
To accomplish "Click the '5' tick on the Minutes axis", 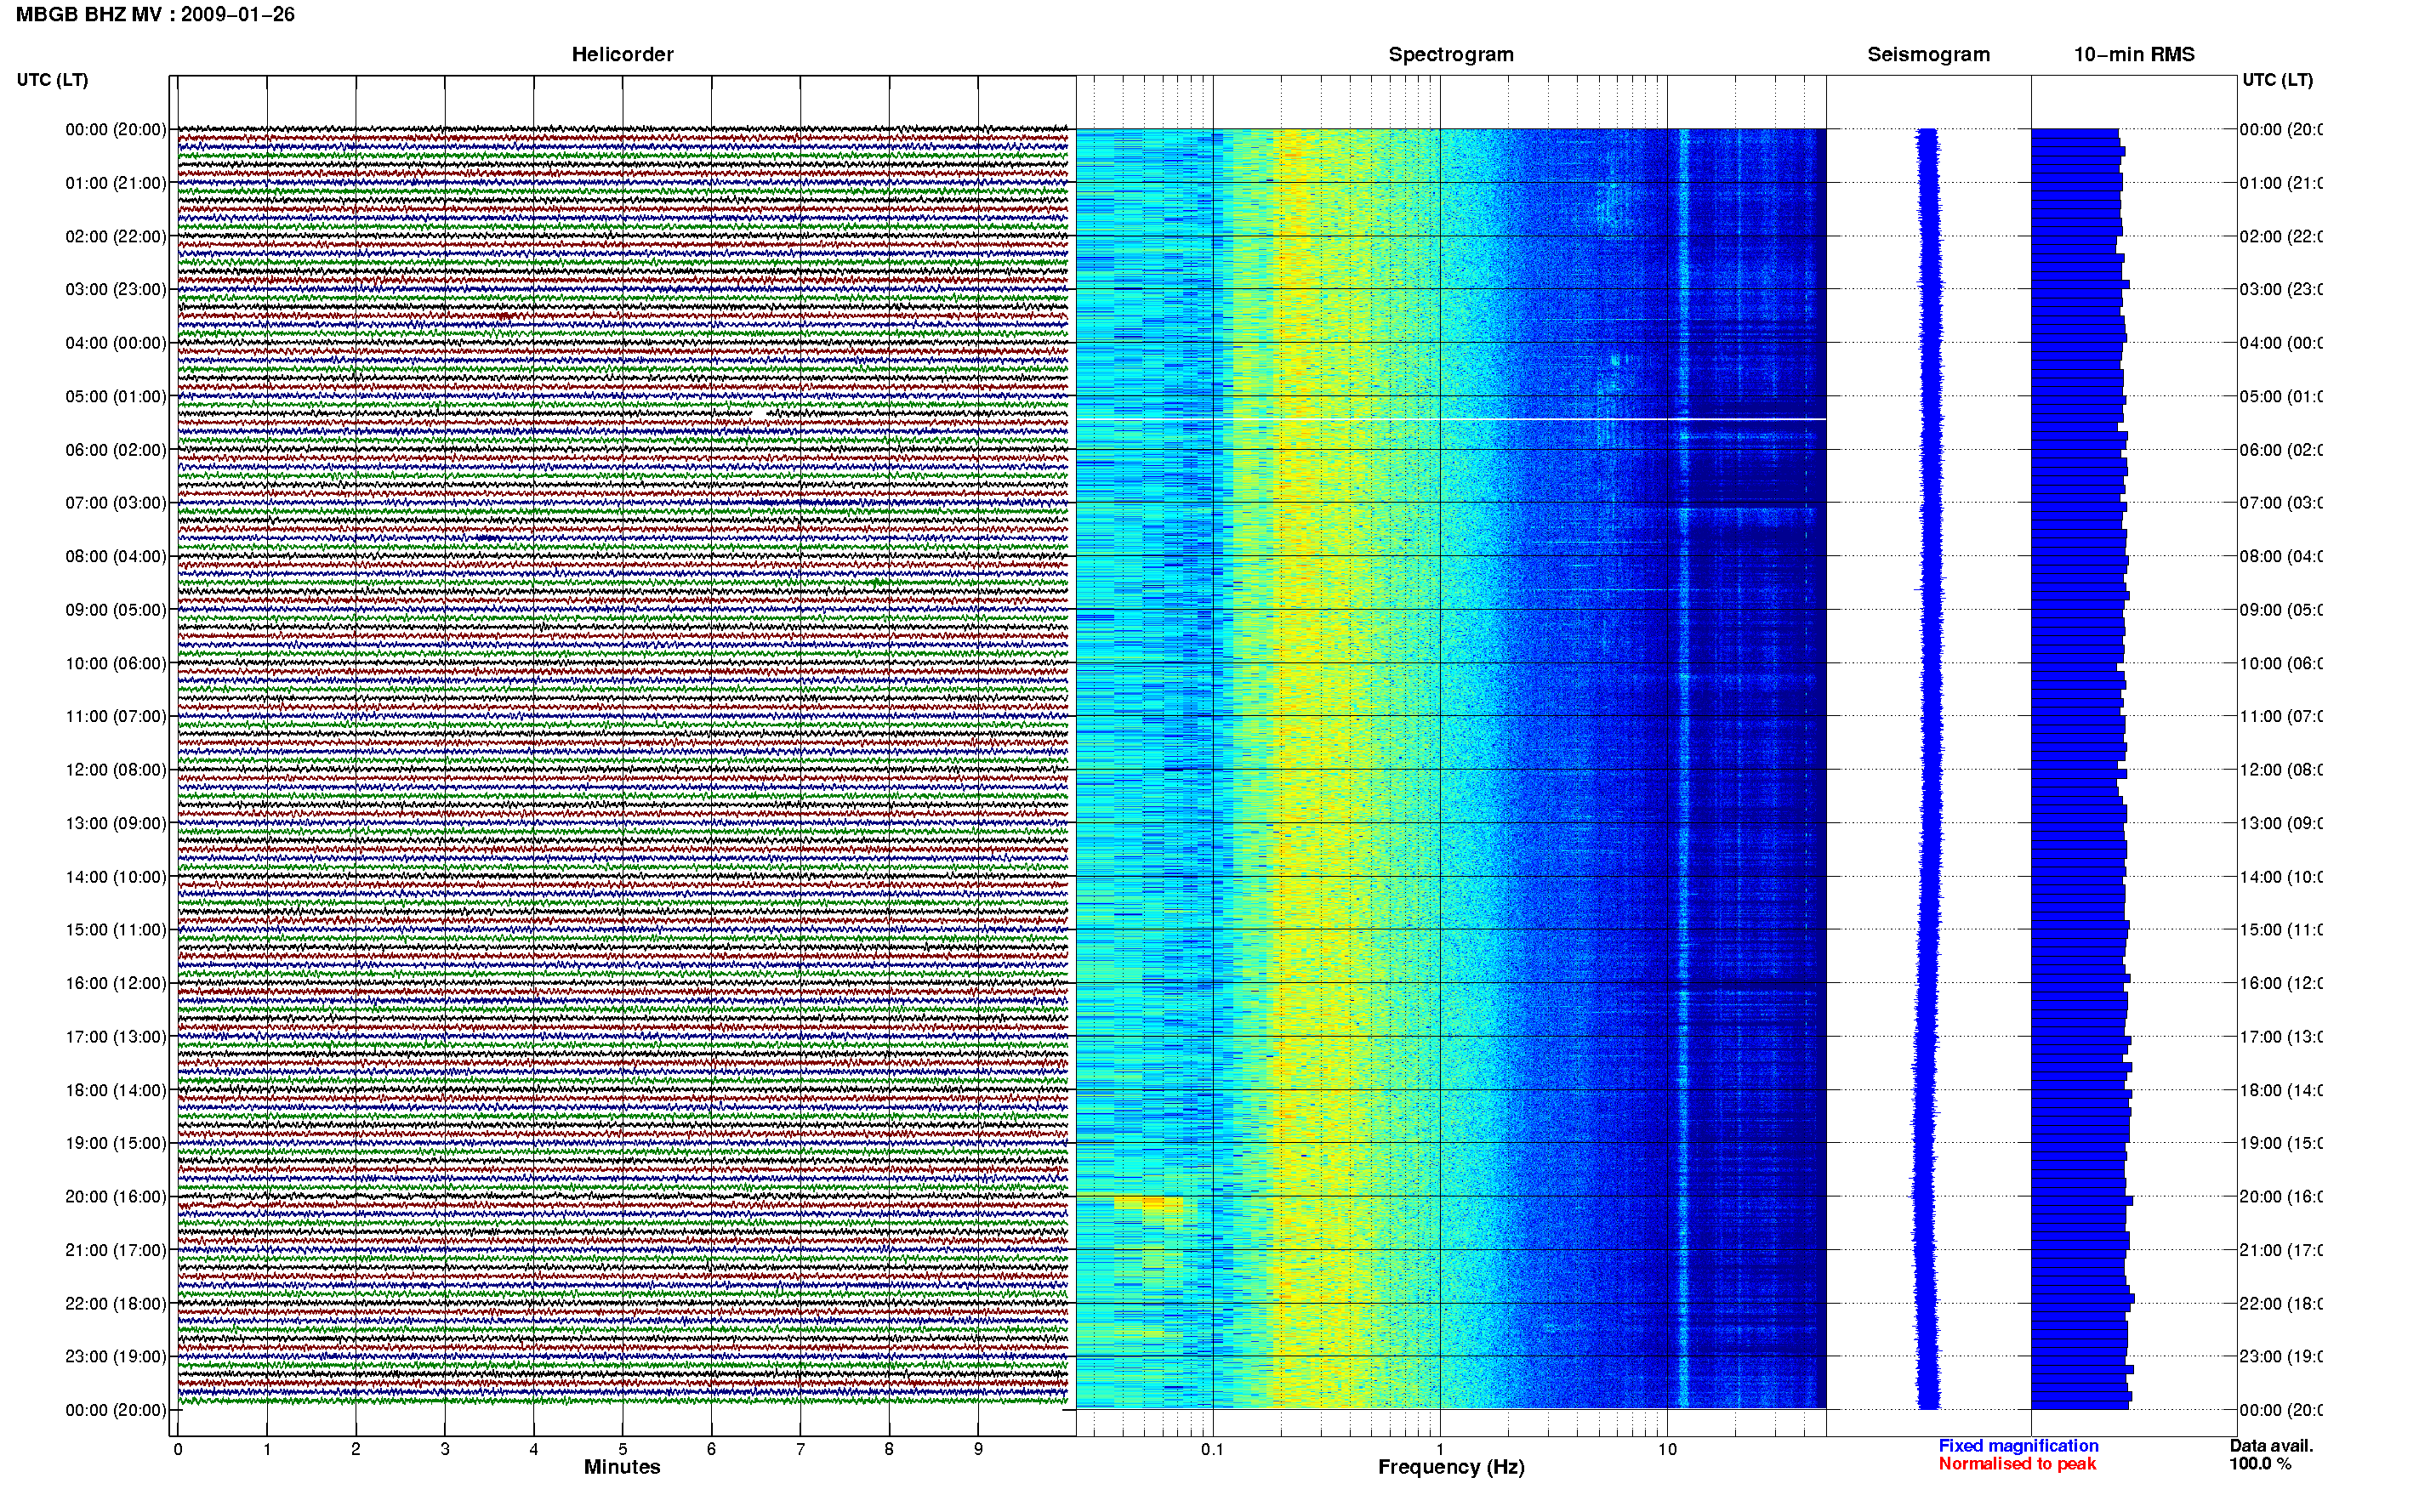I will pyautogui.click(x=622, y=1449).
